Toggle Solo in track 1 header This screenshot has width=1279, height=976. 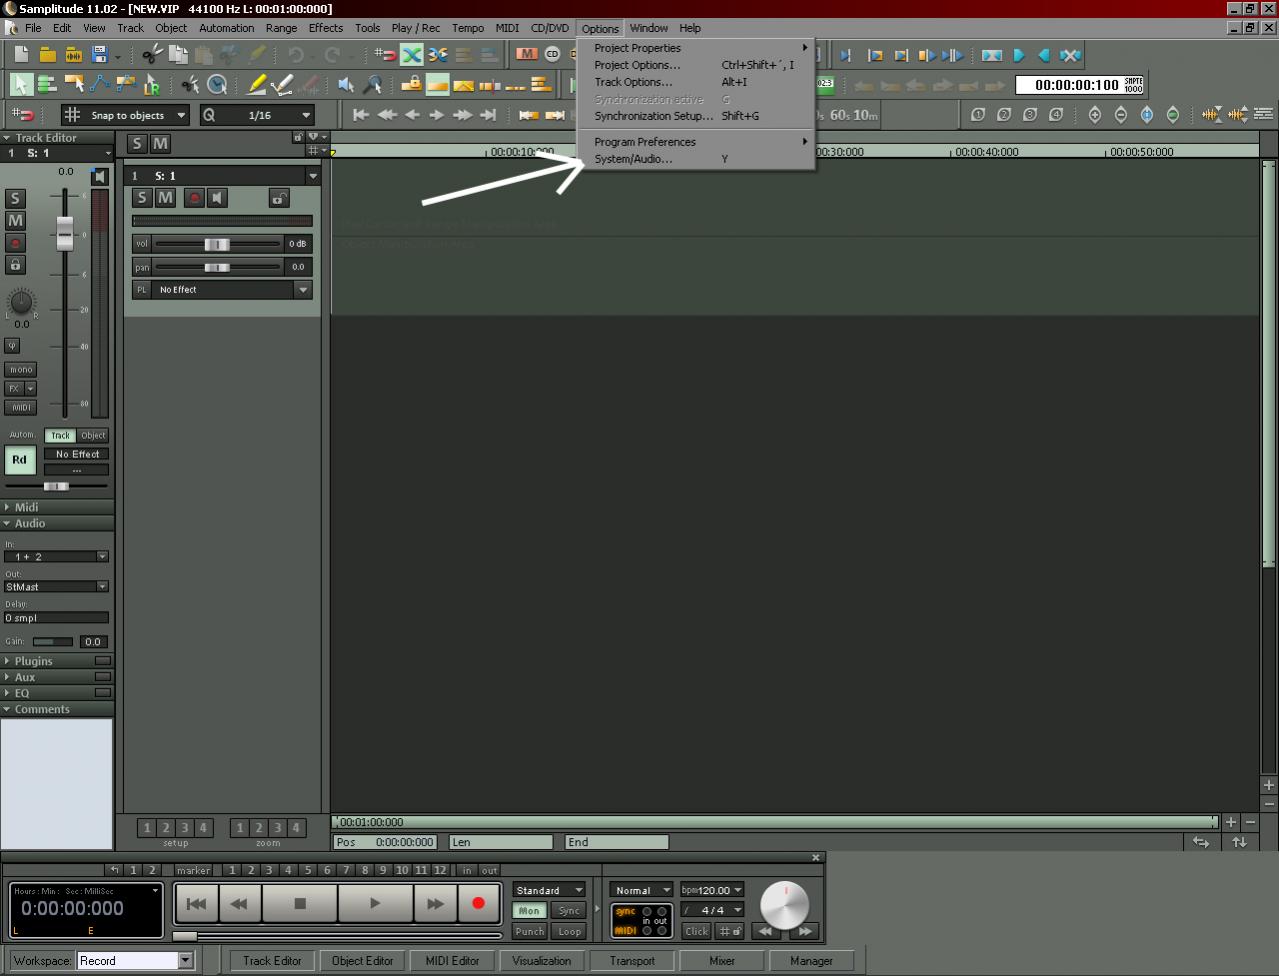142,198
